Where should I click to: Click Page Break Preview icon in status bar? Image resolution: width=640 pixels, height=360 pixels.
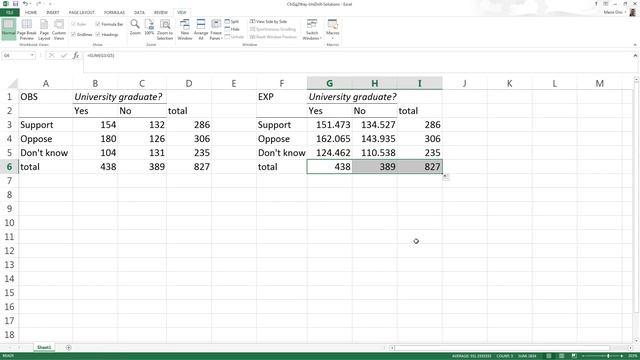[x=574, y=356]
